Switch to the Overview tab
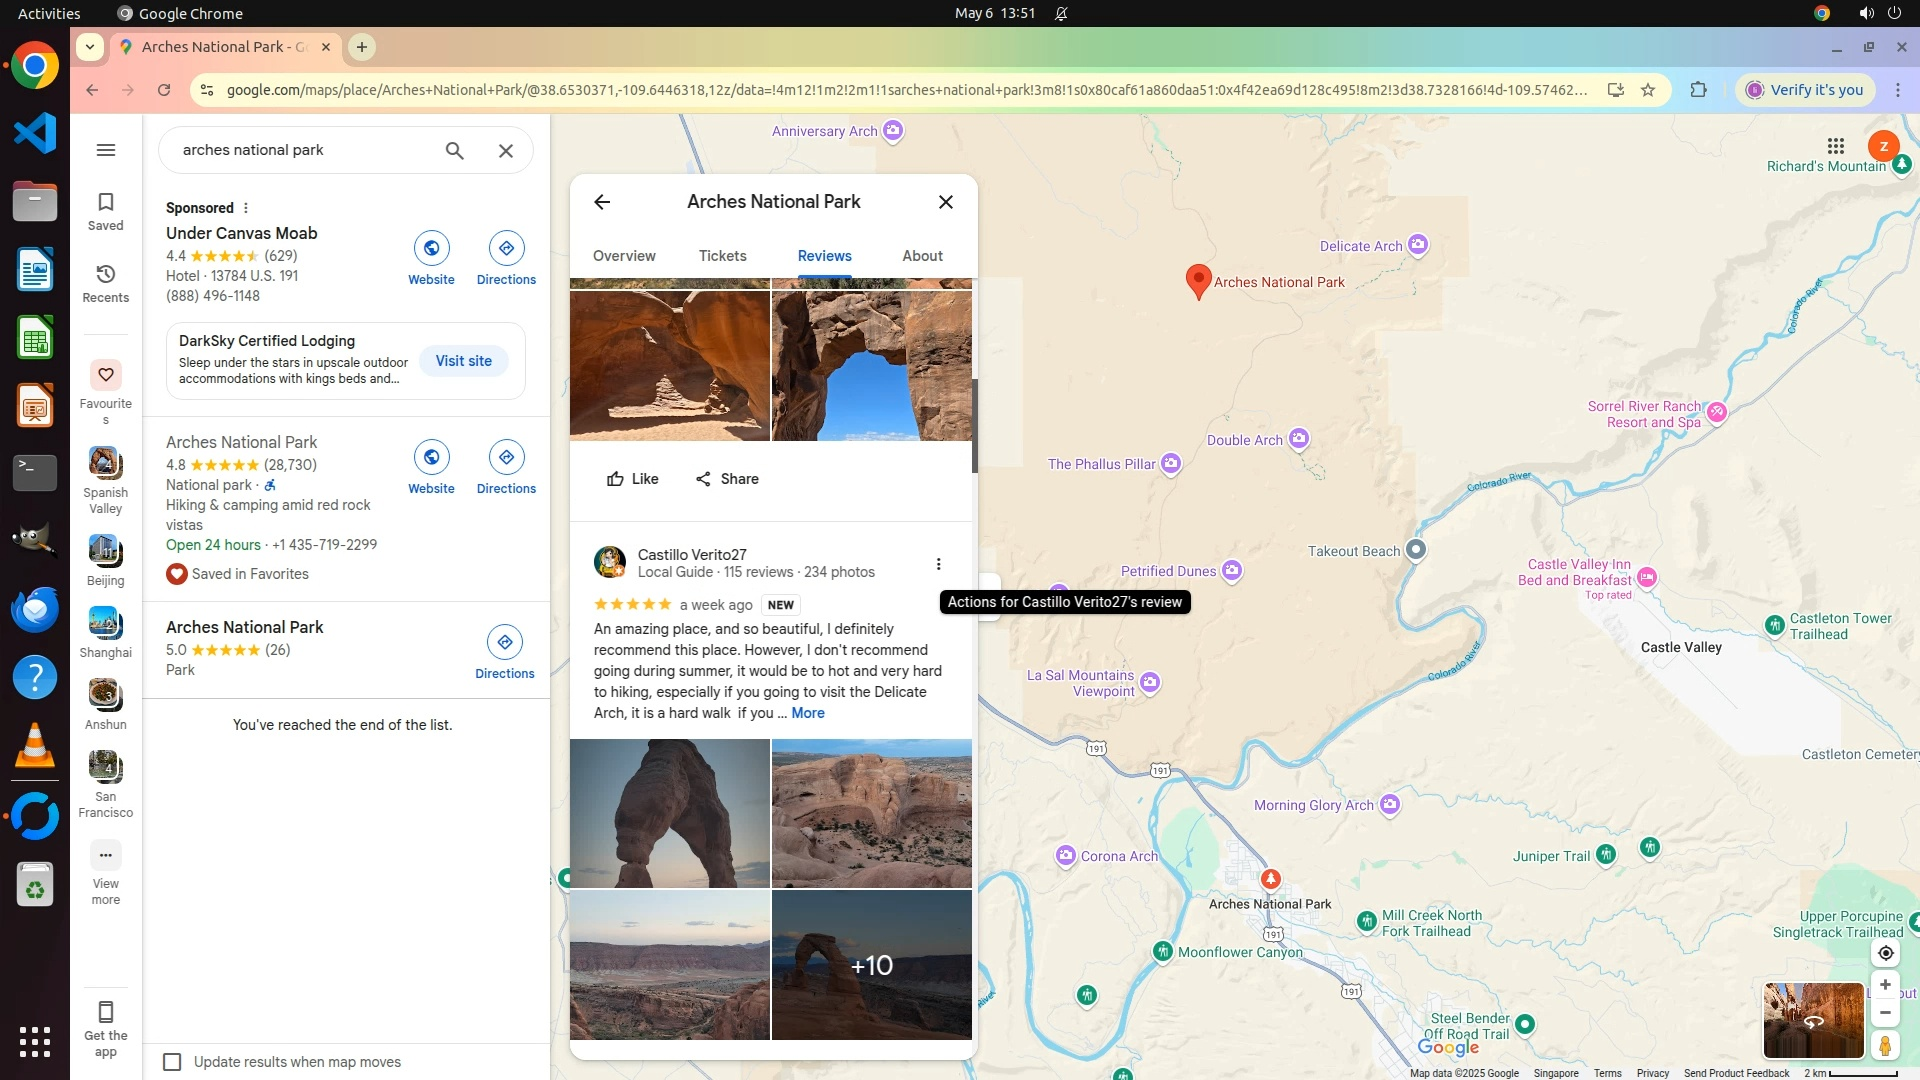 pos(624,256)
